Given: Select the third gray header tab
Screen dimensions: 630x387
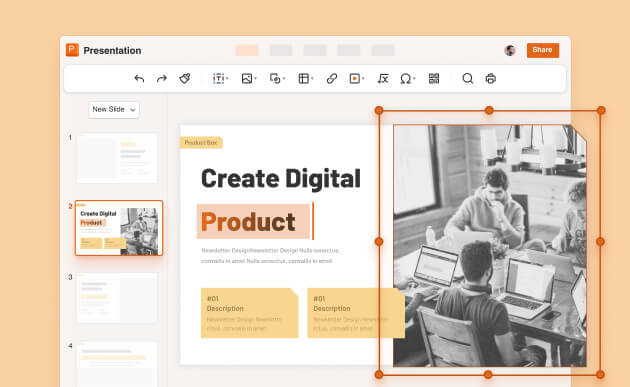Looking at the screenshot, I should (315, 50).
